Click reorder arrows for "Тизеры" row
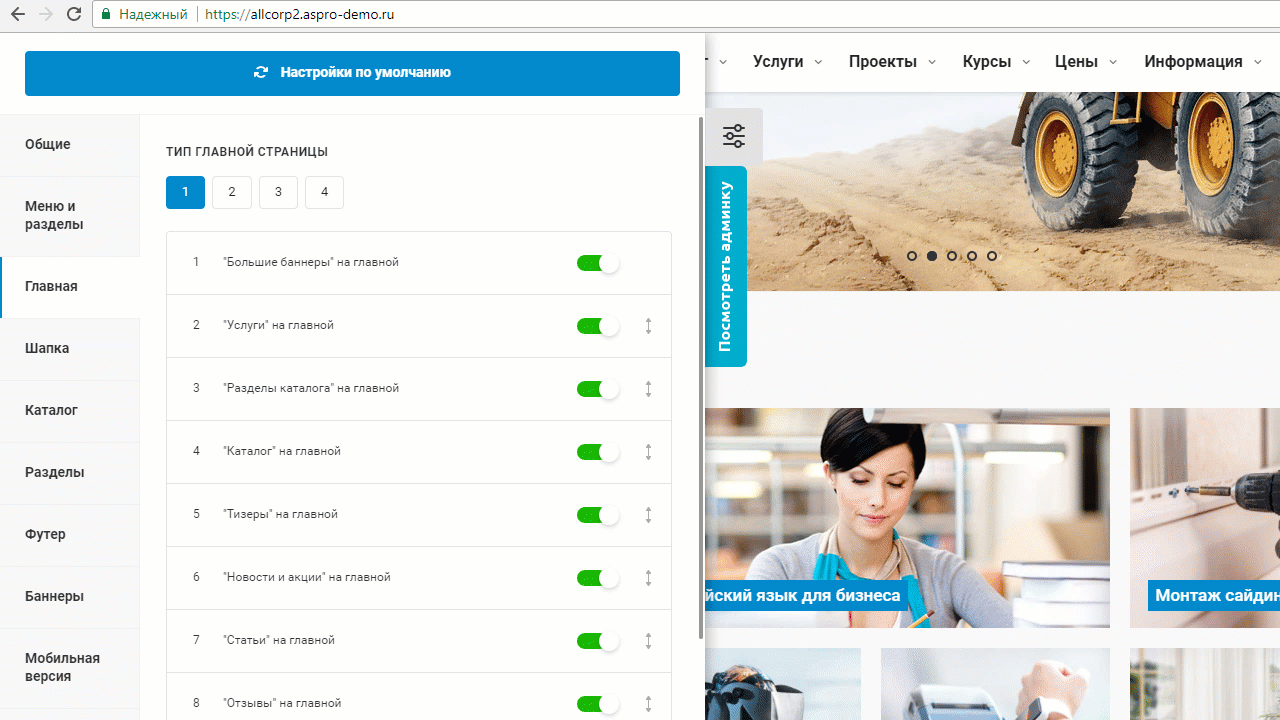Screen dimensions: 1280x720 click(648, 515)
